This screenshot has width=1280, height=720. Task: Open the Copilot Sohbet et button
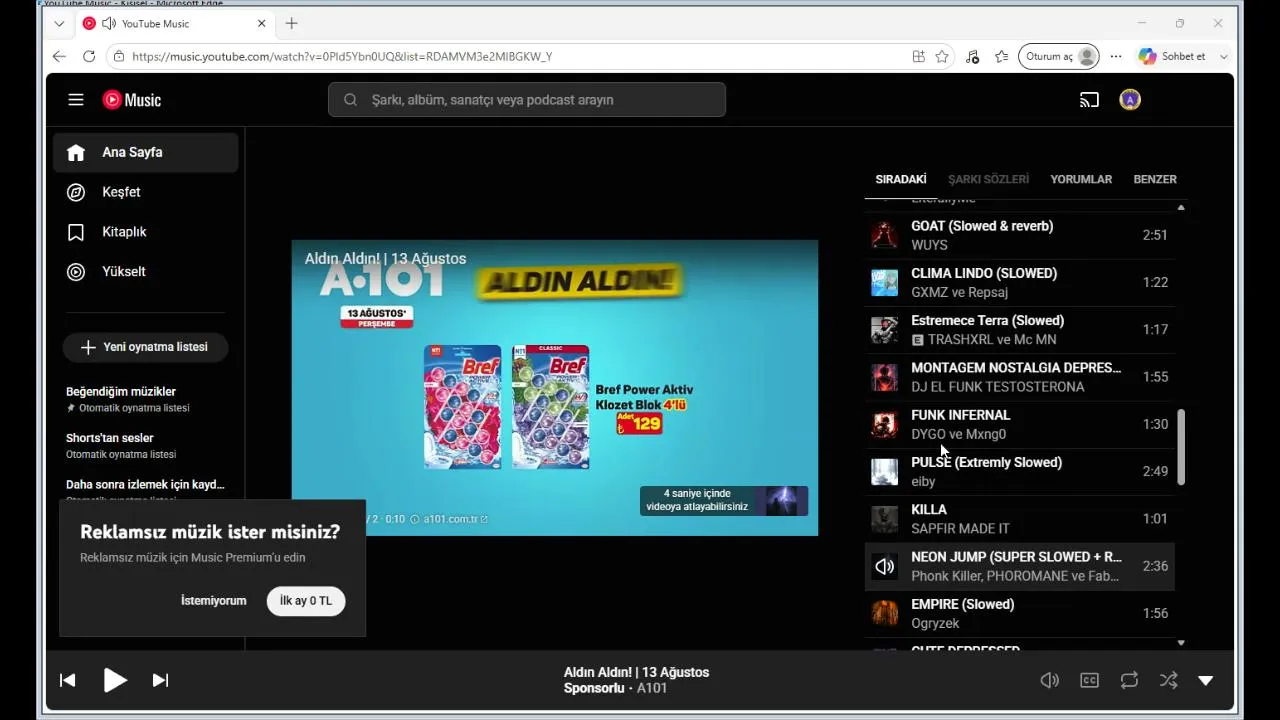tap(1174, 57)
